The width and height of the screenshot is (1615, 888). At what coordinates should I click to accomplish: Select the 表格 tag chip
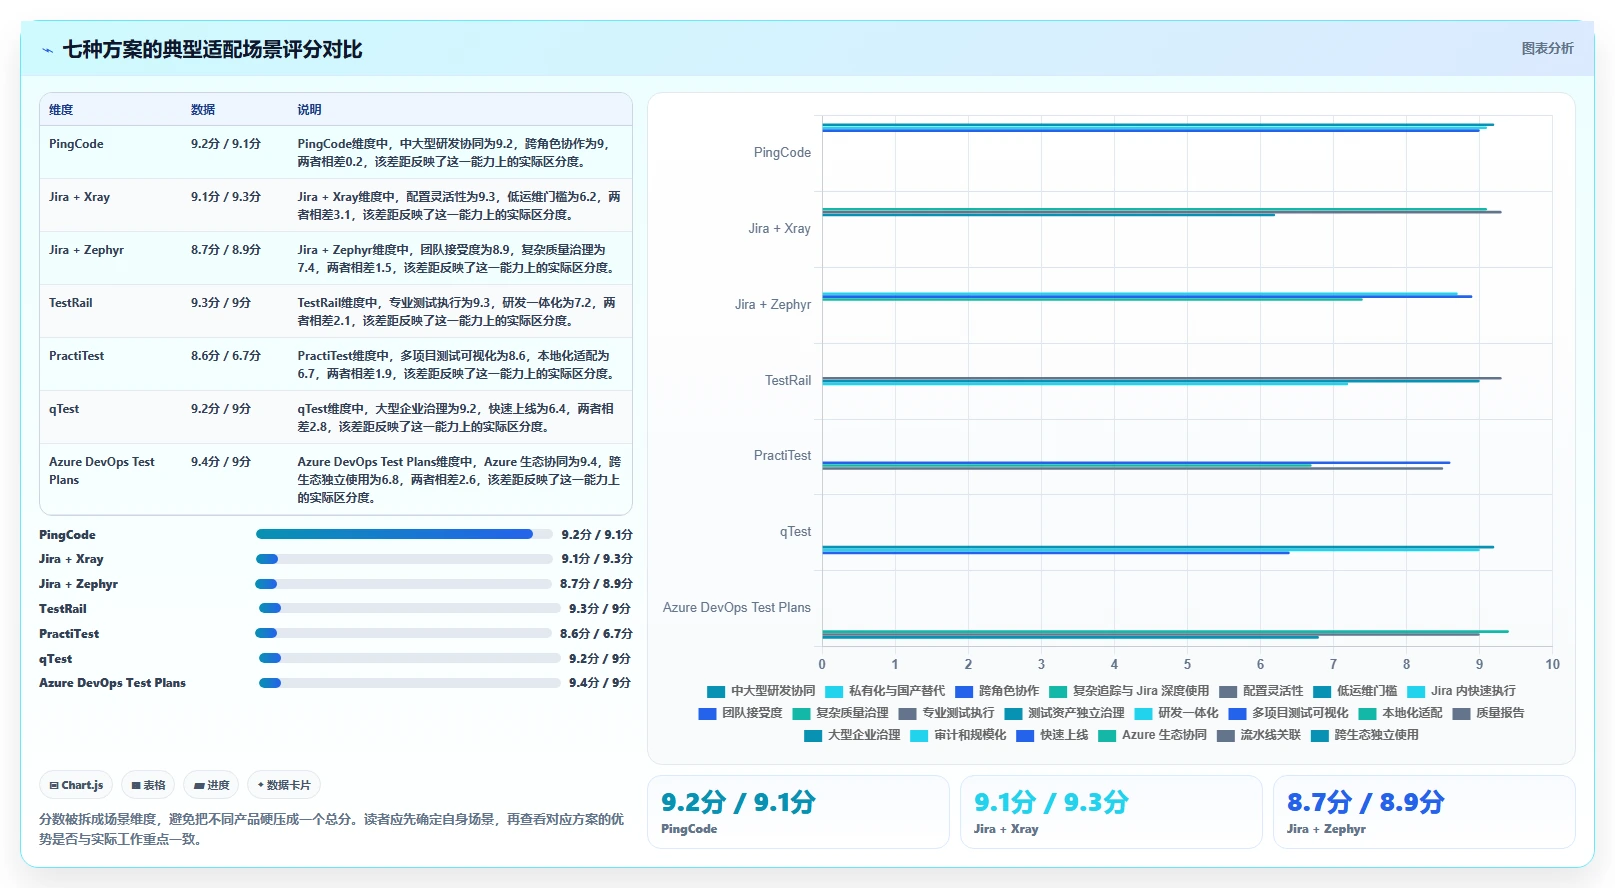(x=149, y=785)
